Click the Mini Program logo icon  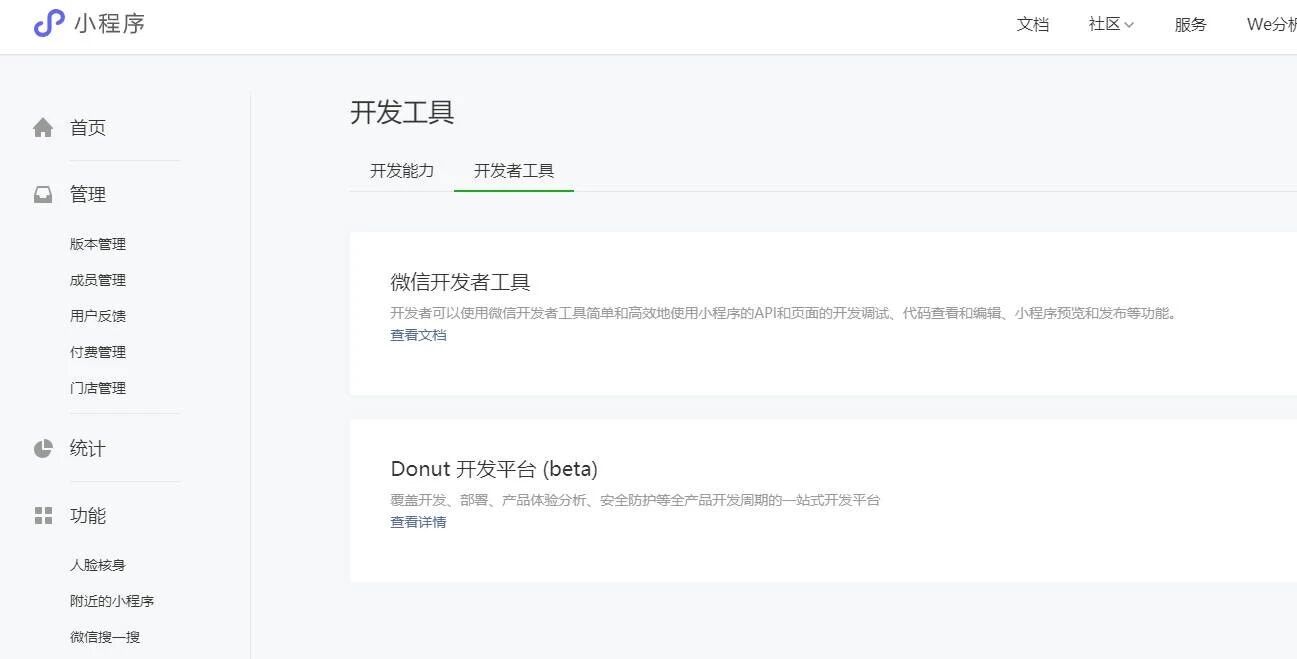(49, 23)
